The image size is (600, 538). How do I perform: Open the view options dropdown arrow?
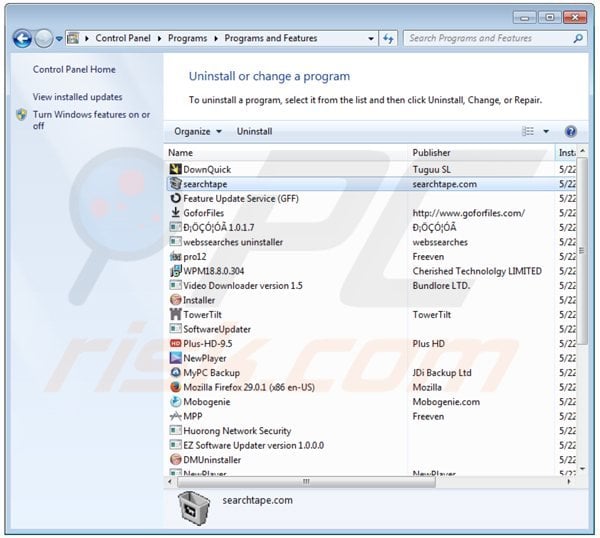point(546,132)
